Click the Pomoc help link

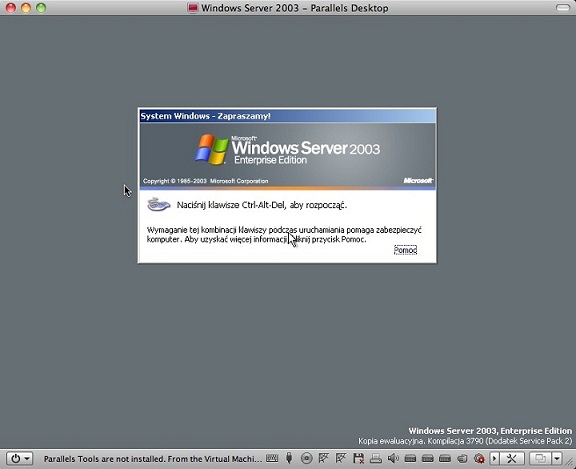(405, 250)
